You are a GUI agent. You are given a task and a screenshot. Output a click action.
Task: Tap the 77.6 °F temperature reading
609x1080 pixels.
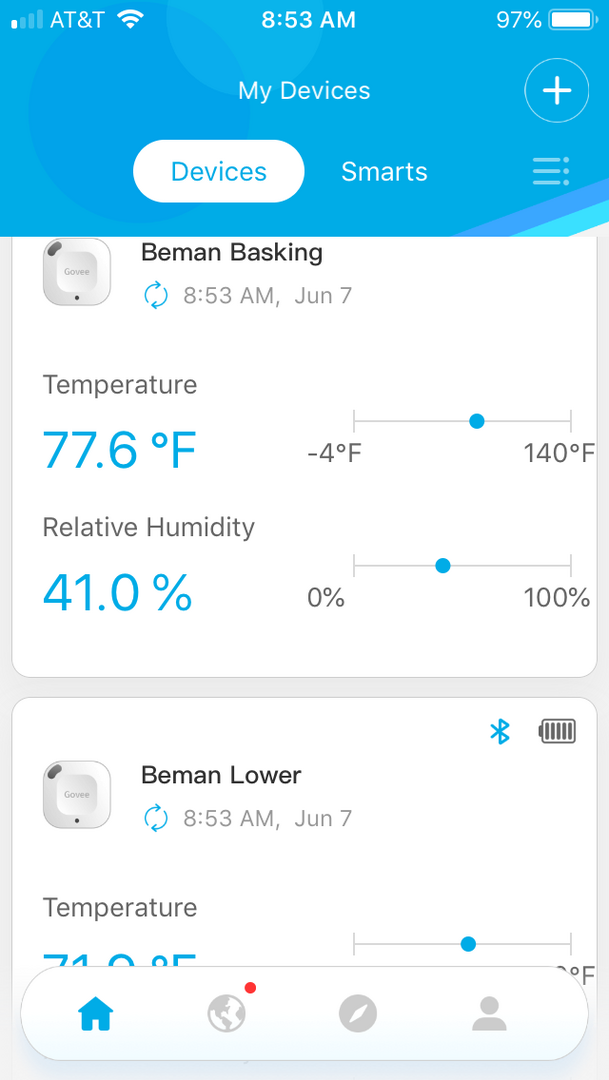pos(120,451)
